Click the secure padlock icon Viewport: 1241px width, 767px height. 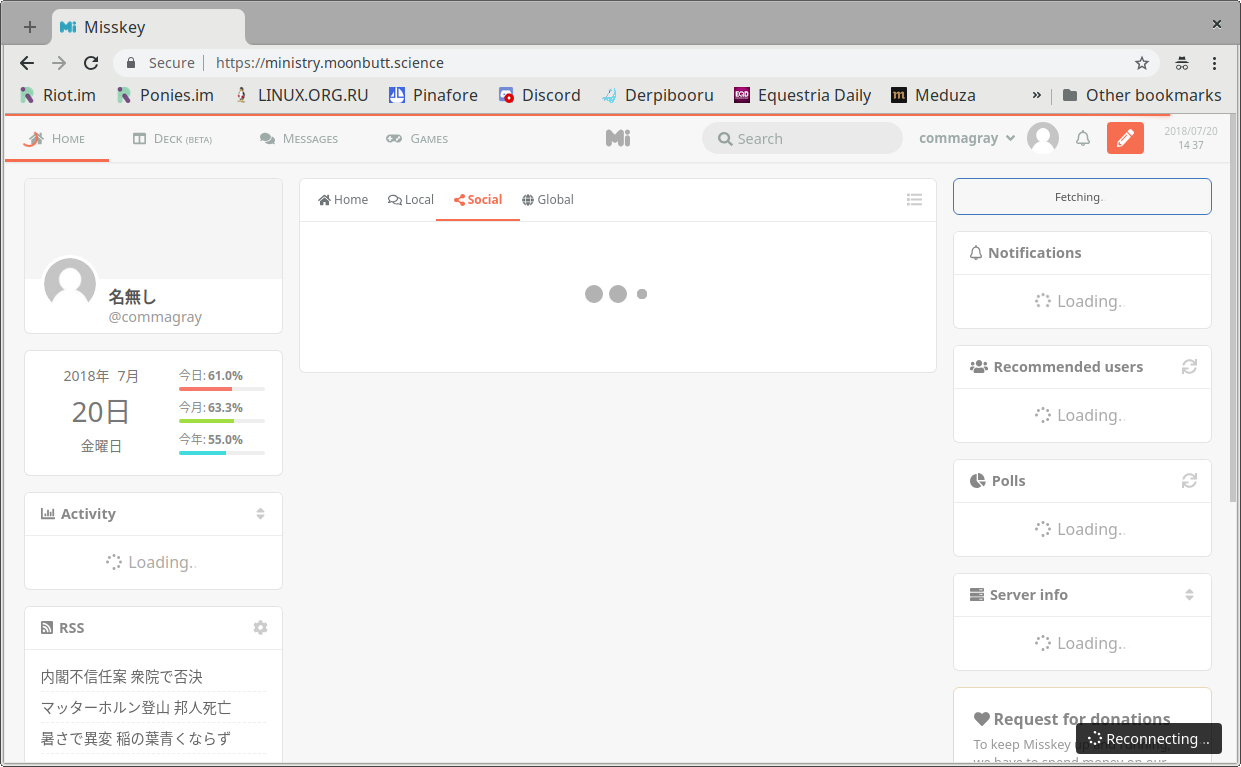[x=130, y=63]
